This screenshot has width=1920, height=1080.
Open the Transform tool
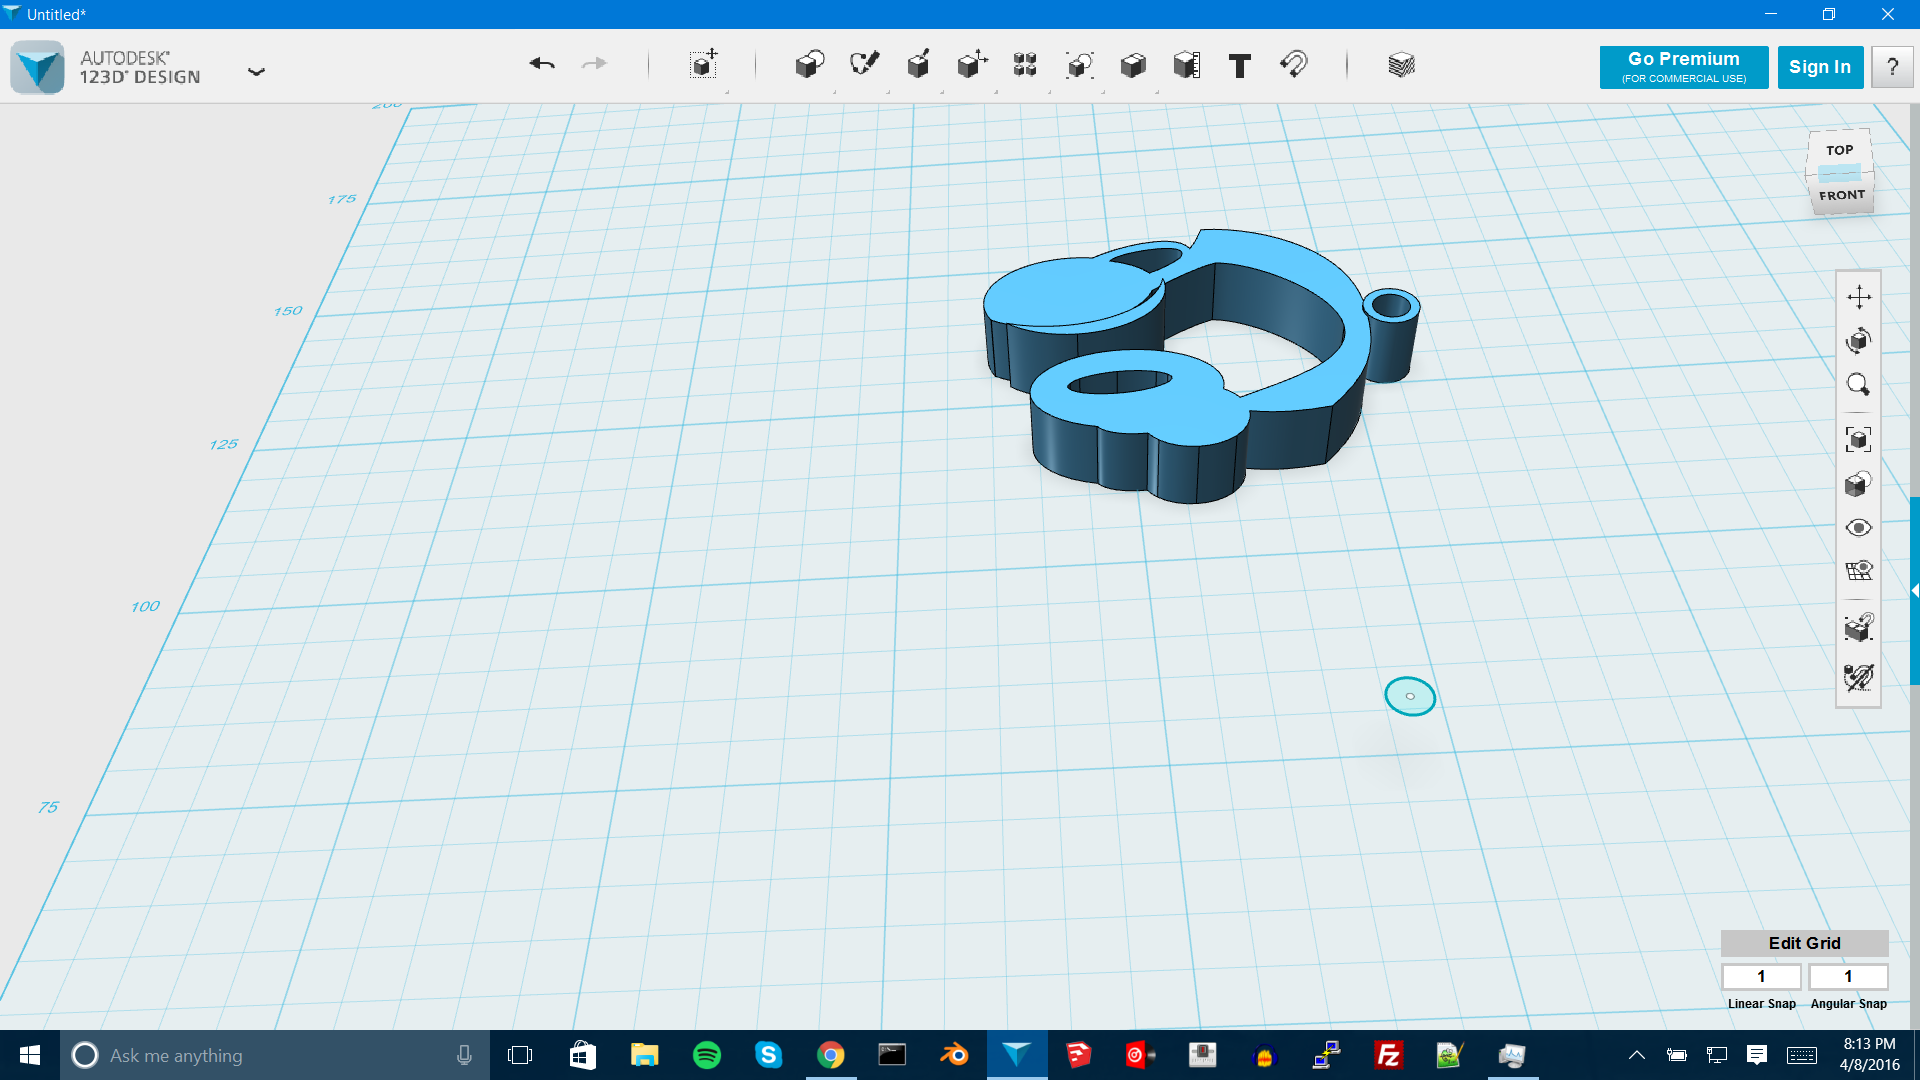tap(704, 64)
